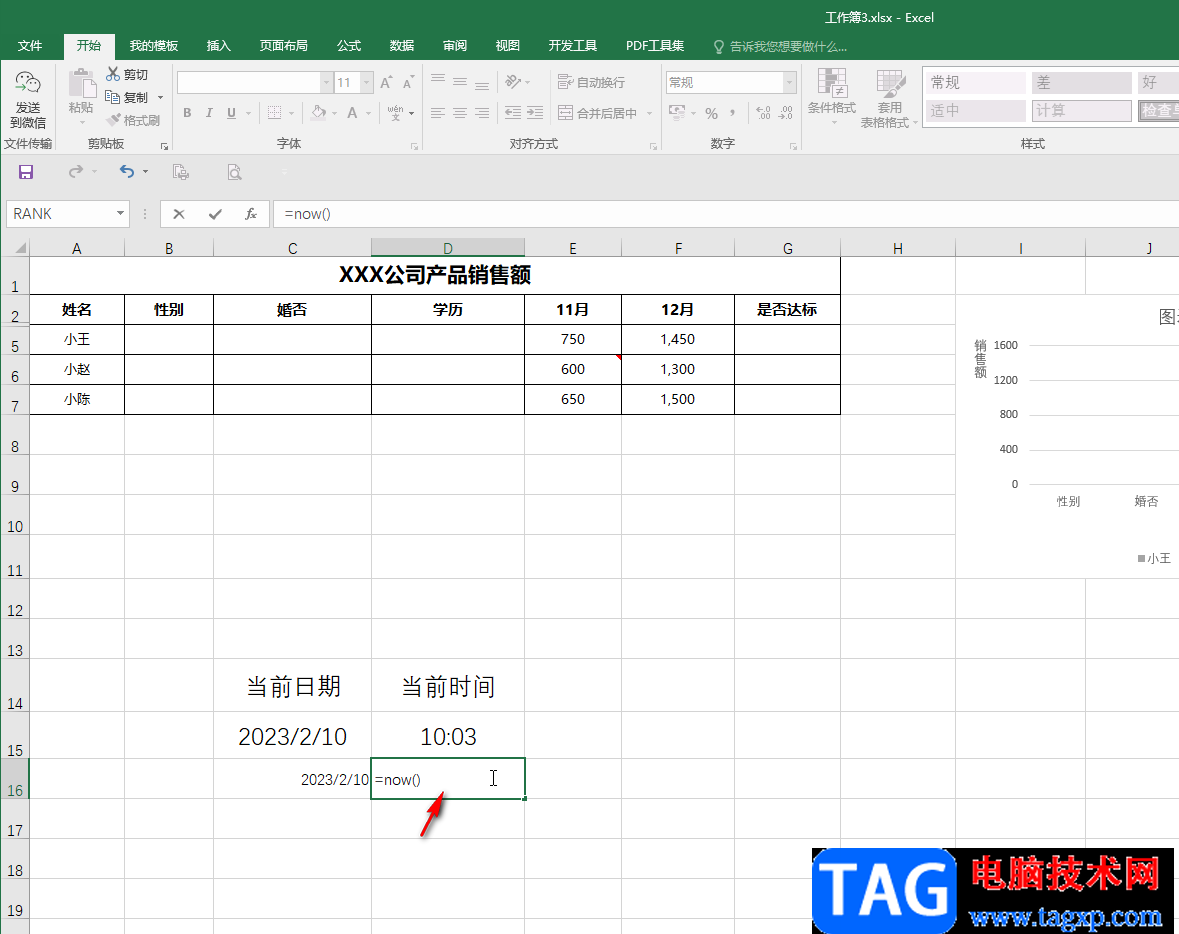Switch to the 开发工具 Developer tab

(572, 46)
